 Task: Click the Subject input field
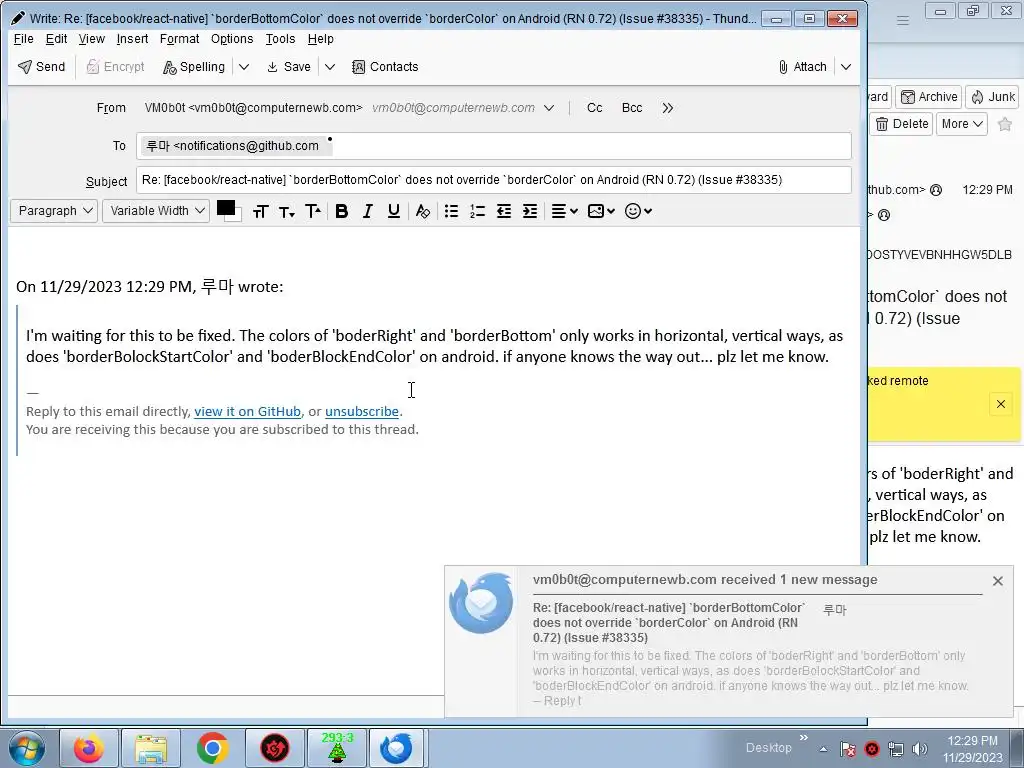coord(494,180)
